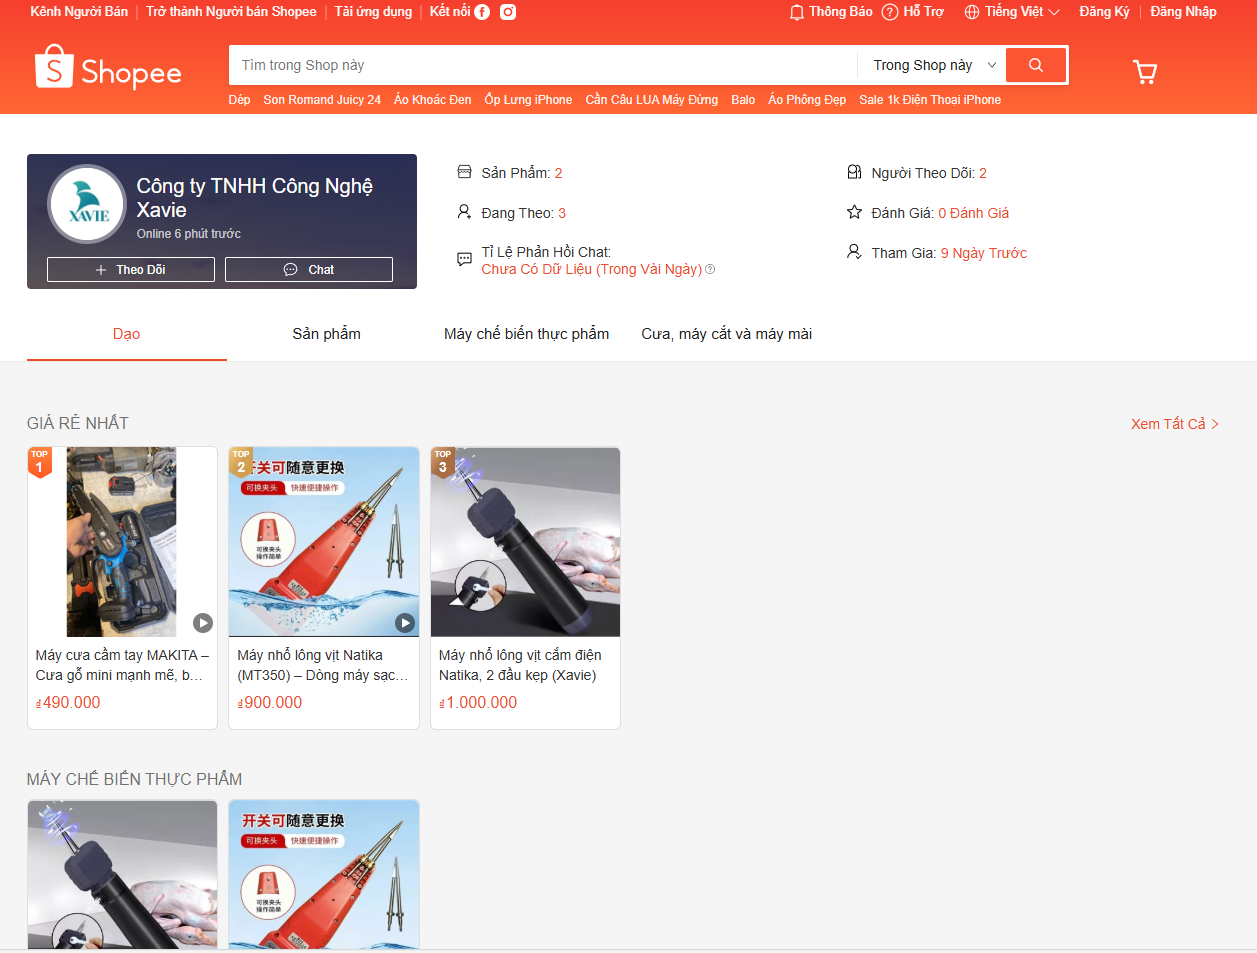Play video on Natika MT350 product

(405, 623)
